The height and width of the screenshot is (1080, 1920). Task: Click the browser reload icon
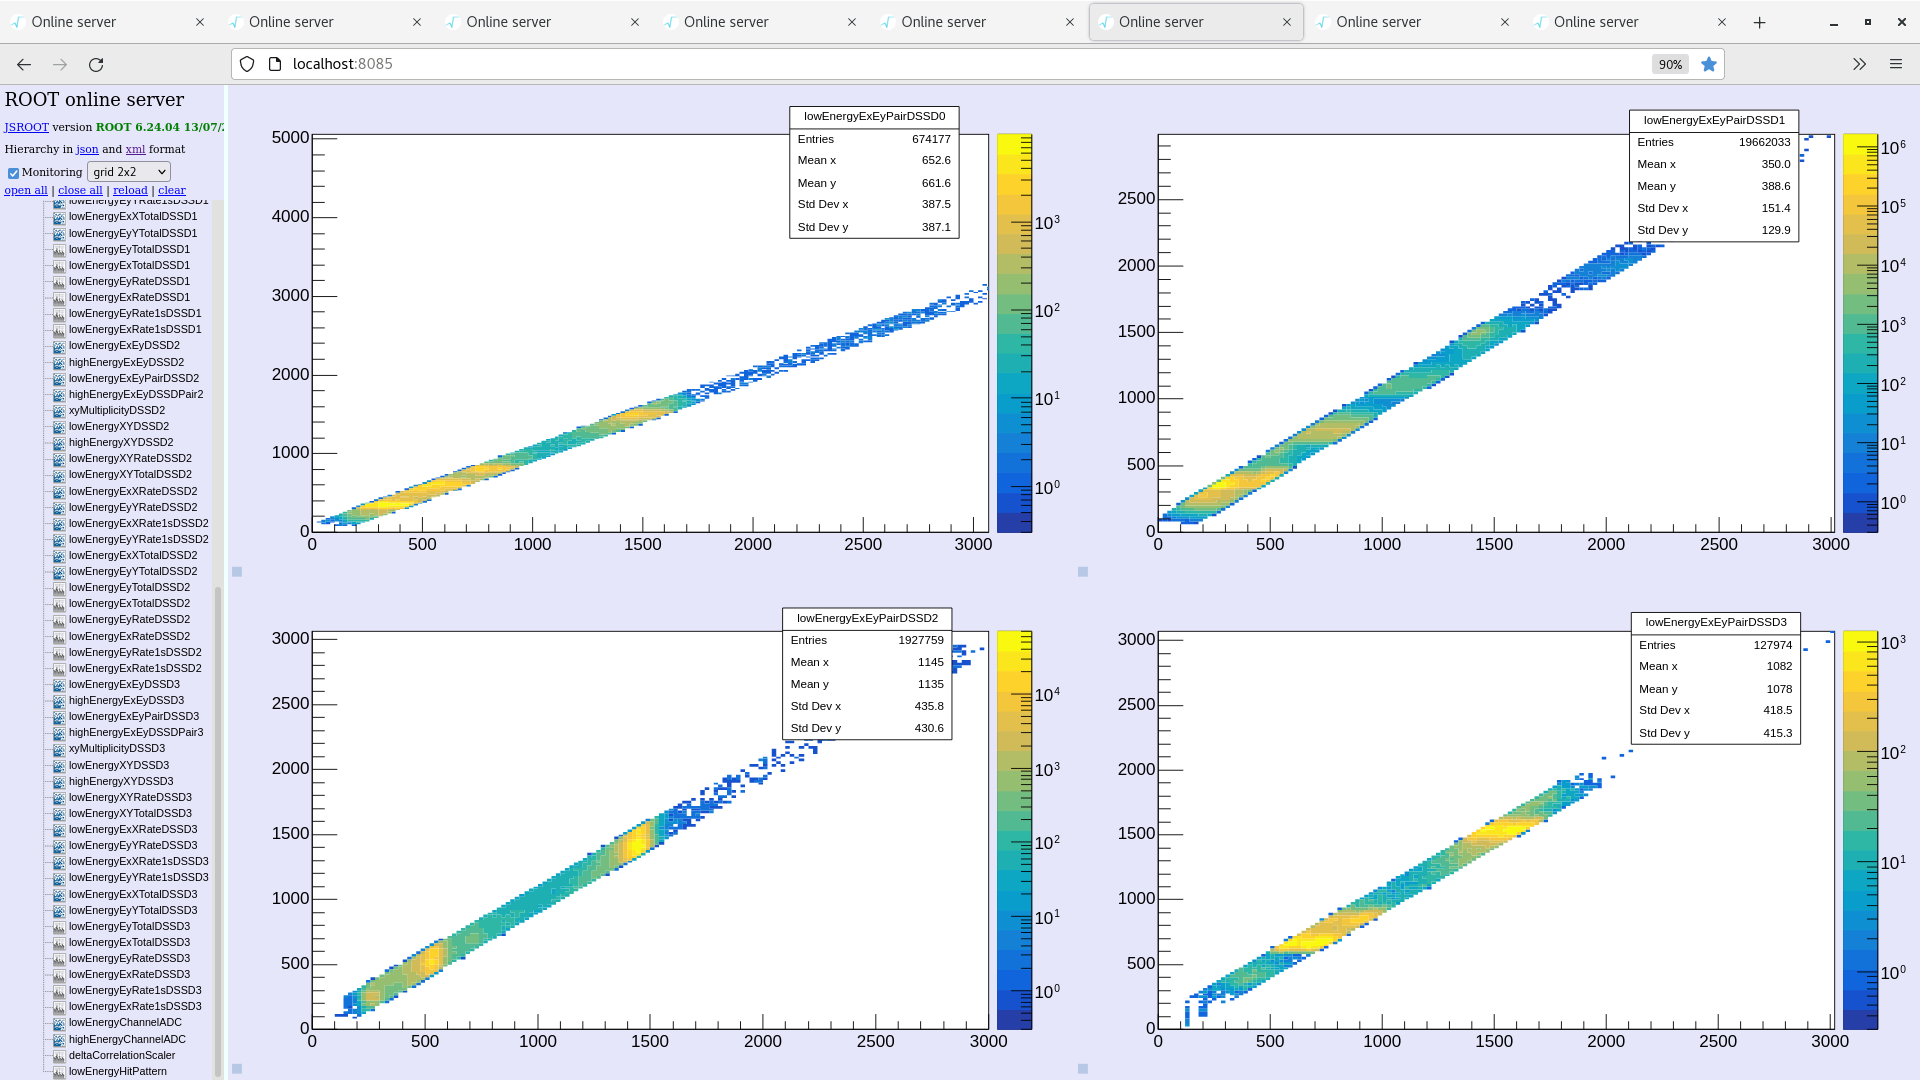click(x=96, y=64)
